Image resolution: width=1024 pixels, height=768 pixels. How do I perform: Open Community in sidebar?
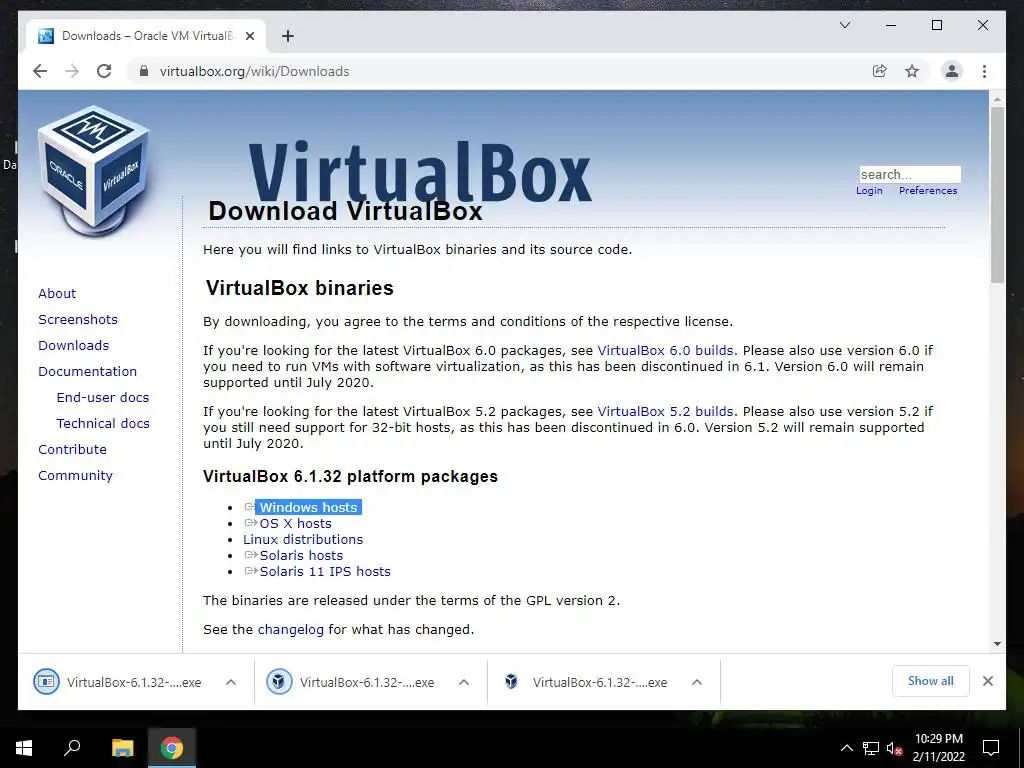click(75, 476)
